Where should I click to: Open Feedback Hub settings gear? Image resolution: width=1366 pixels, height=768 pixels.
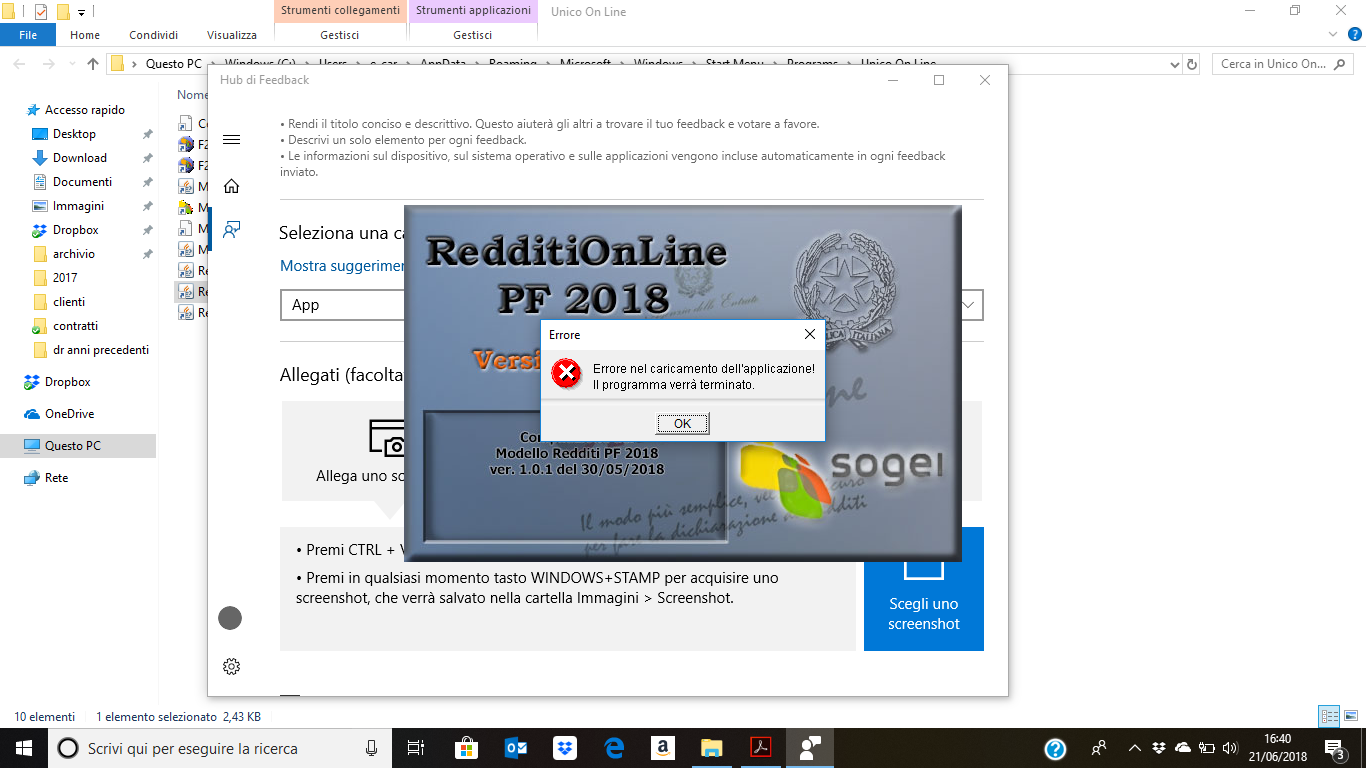(x=231, y=666)
